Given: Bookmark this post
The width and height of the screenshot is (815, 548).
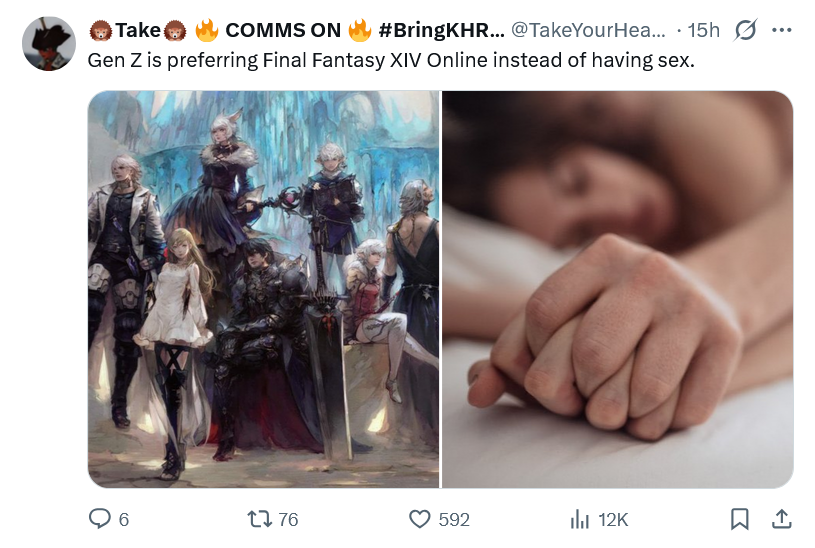Looking at the screenshot, I should [739, 519].
